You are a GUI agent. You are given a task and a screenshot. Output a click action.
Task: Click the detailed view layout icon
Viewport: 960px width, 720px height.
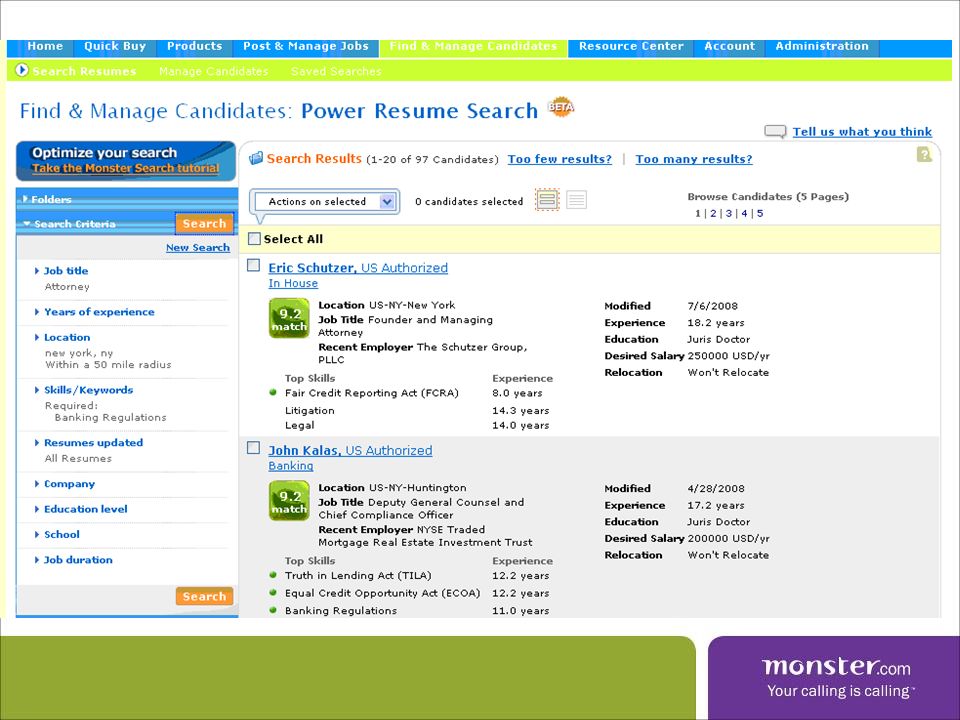coord(547,200)
